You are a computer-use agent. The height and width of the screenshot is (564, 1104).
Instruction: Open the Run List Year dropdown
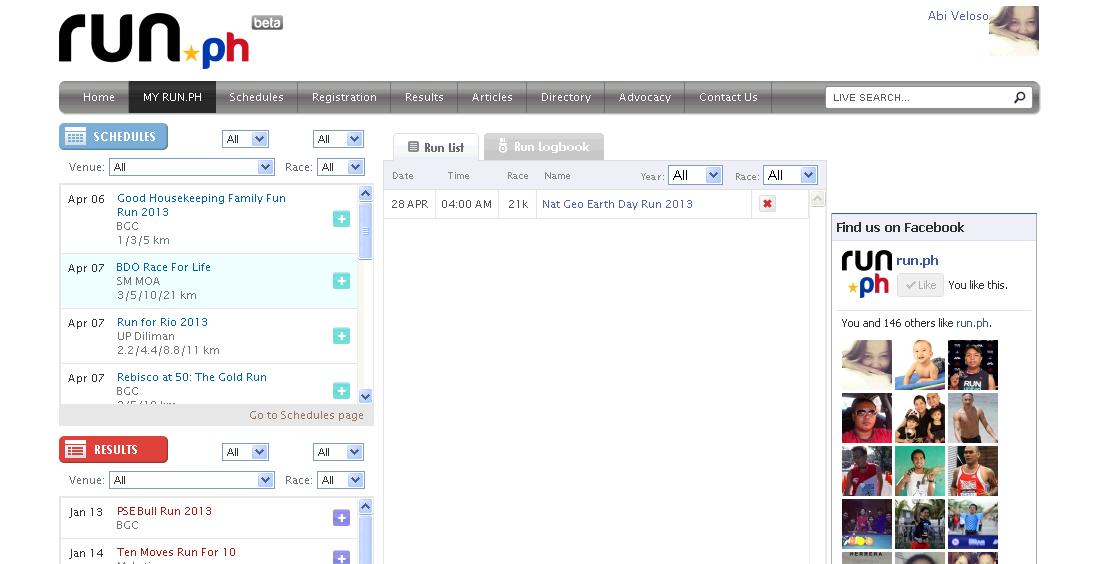(x=695, y=175)
